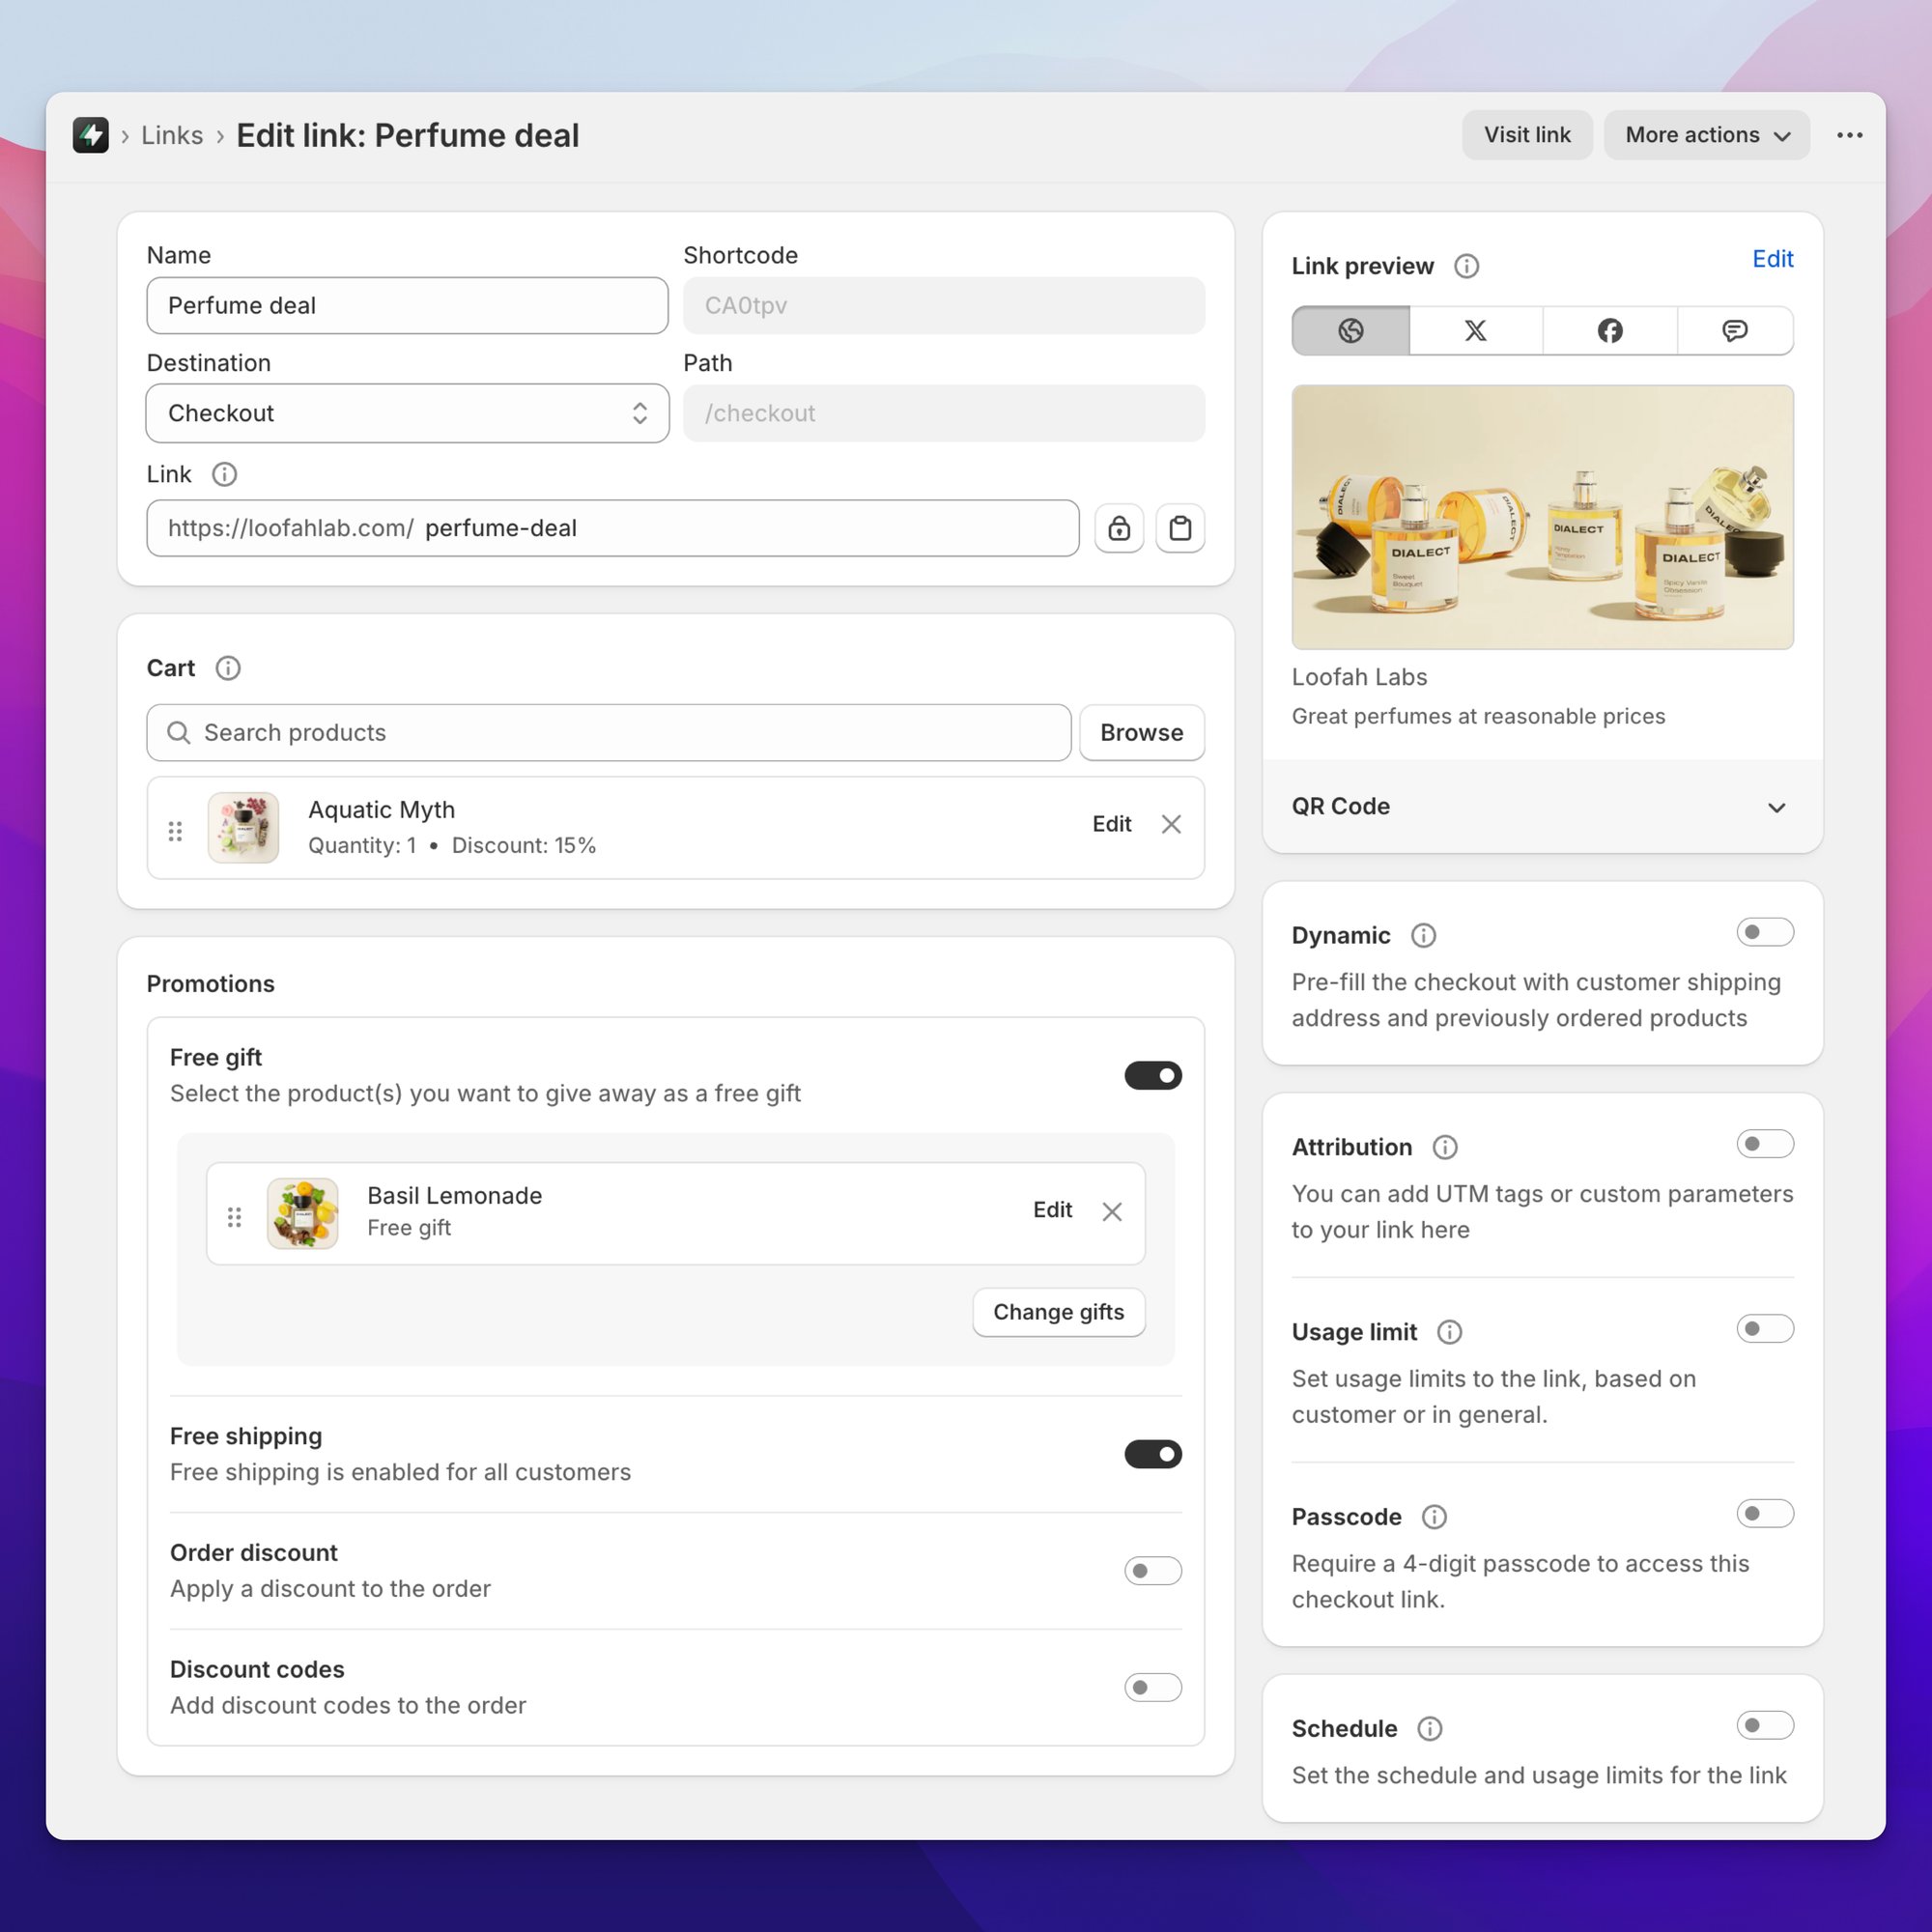Disable the Free gift toggle
The width and height of the screenshot is (1932, 1932).
1153,1075
